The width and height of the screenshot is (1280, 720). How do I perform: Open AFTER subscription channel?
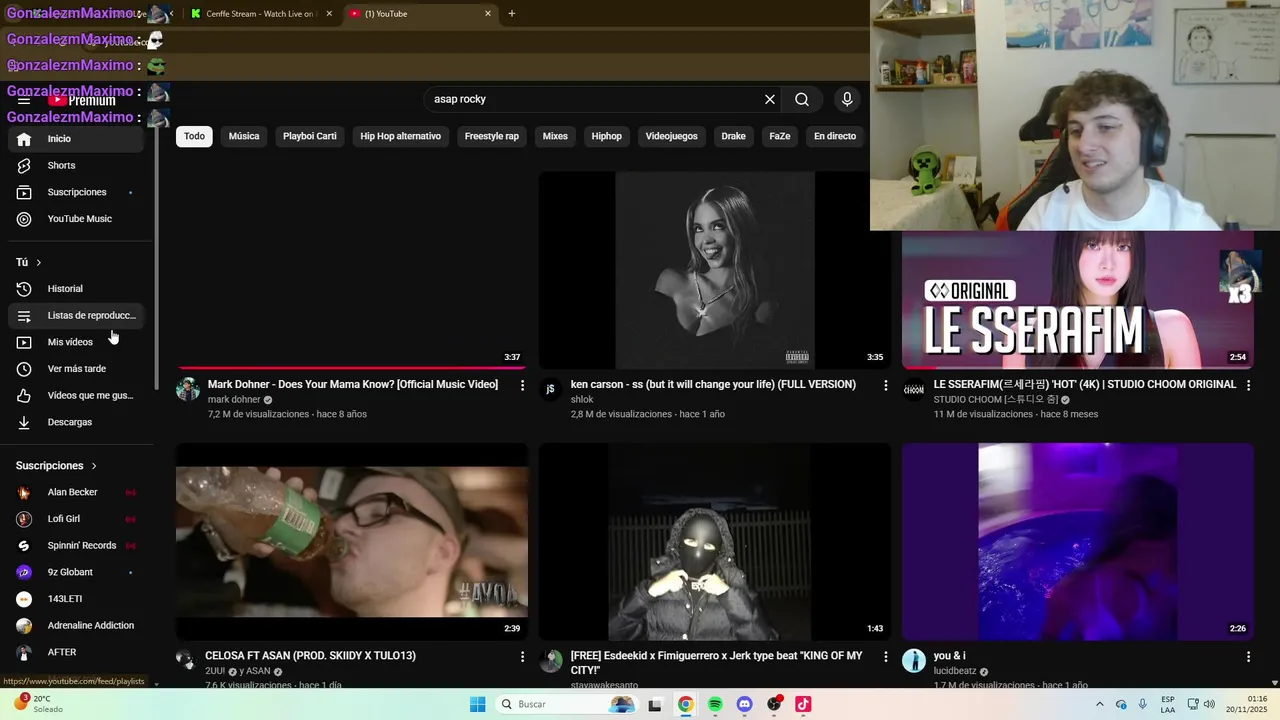[x=77, y=652]
